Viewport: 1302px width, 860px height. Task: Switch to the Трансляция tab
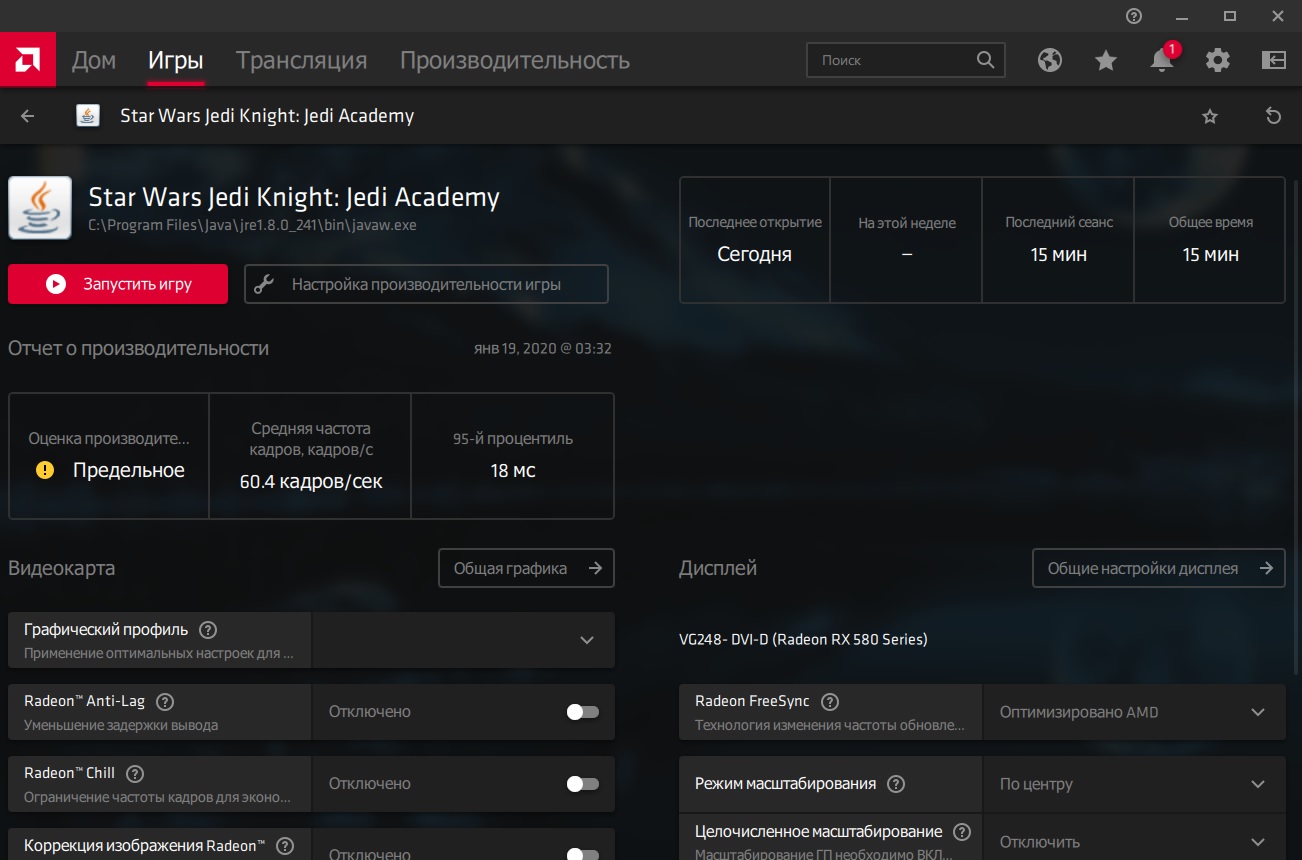click(301, 60)
